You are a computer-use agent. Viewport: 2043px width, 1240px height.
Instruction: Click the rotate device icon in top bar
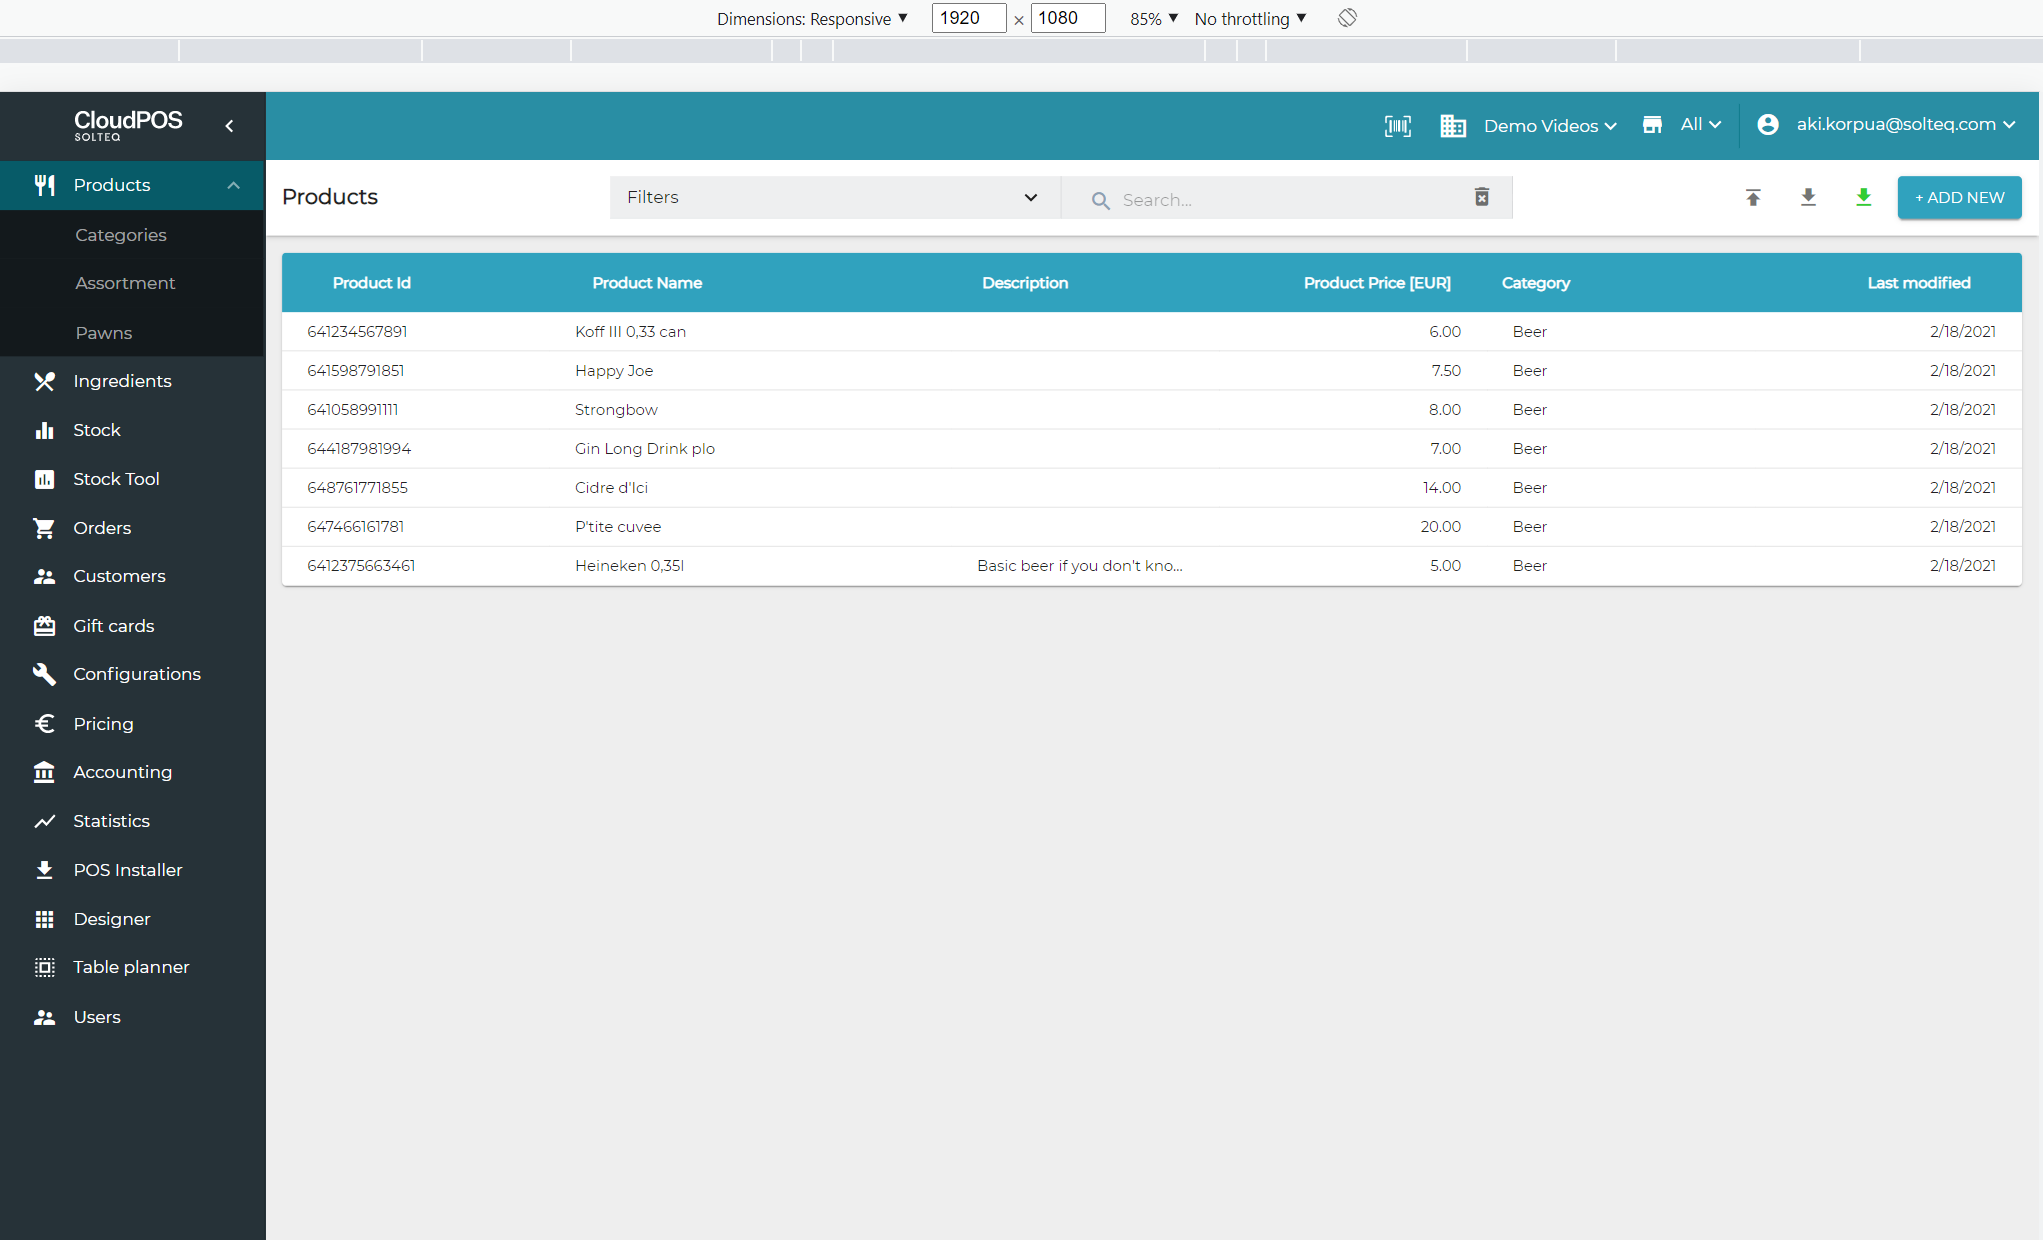tap(1347, 18)
